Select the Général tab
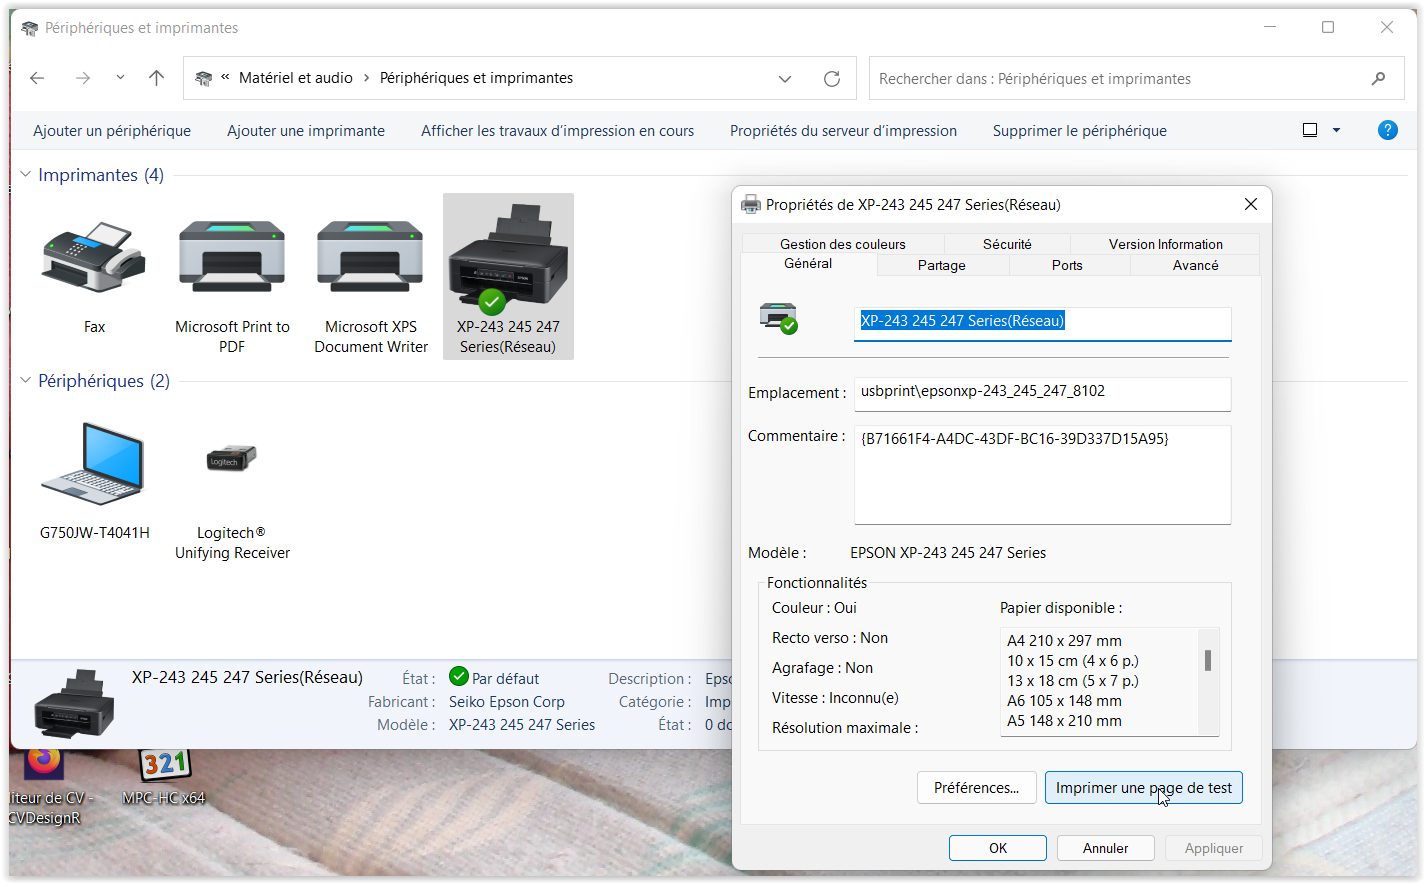 click(808, 264)
